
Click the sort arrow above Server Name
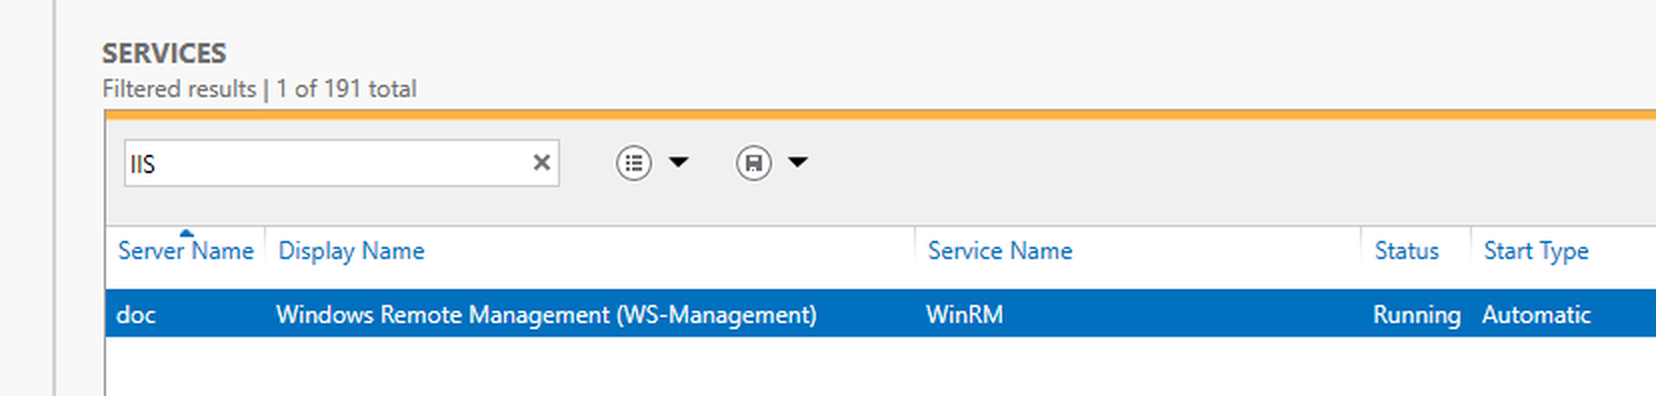point(186,233)
